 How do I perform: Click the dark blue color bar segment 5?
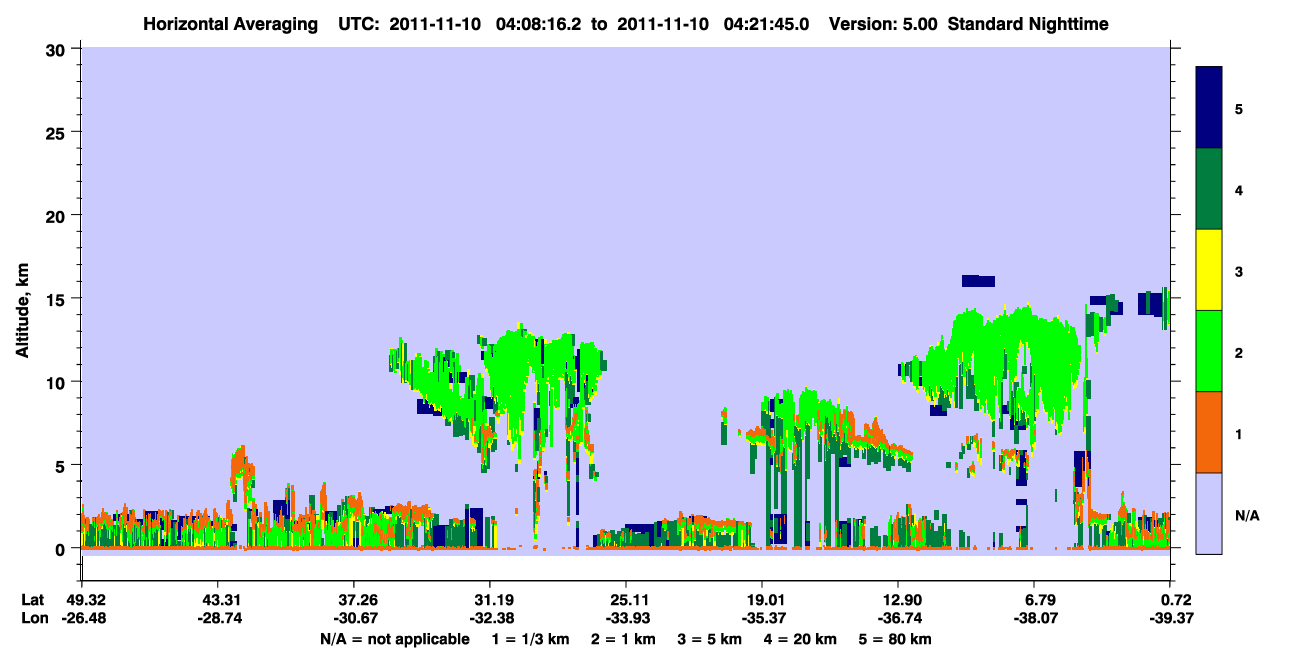click(1209, 108)
